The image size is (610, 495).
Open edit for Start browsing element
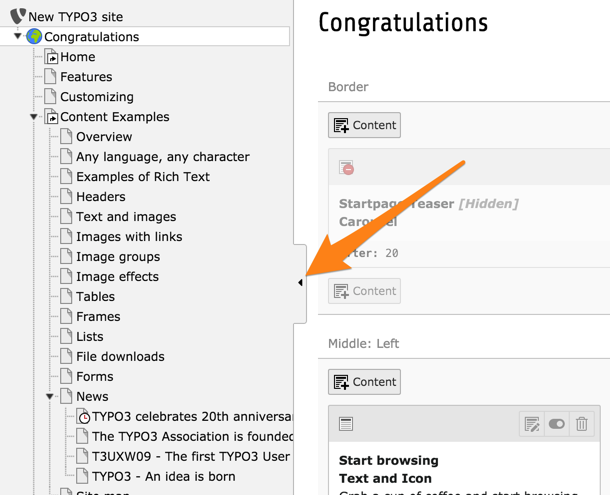click(x=531, y=424)
